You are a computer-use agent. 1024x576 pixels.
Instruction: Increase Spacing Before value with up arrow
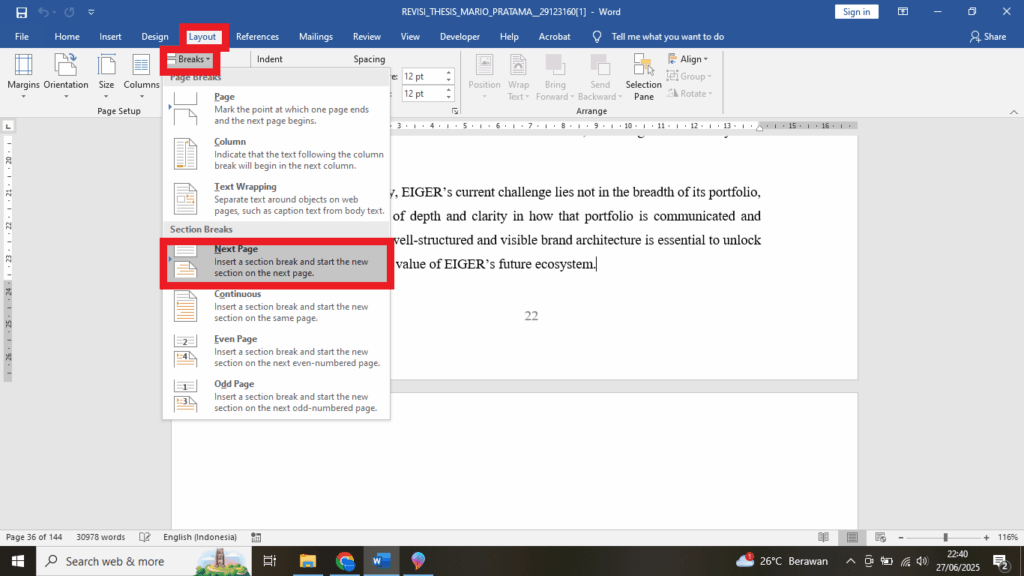[449, 73]
